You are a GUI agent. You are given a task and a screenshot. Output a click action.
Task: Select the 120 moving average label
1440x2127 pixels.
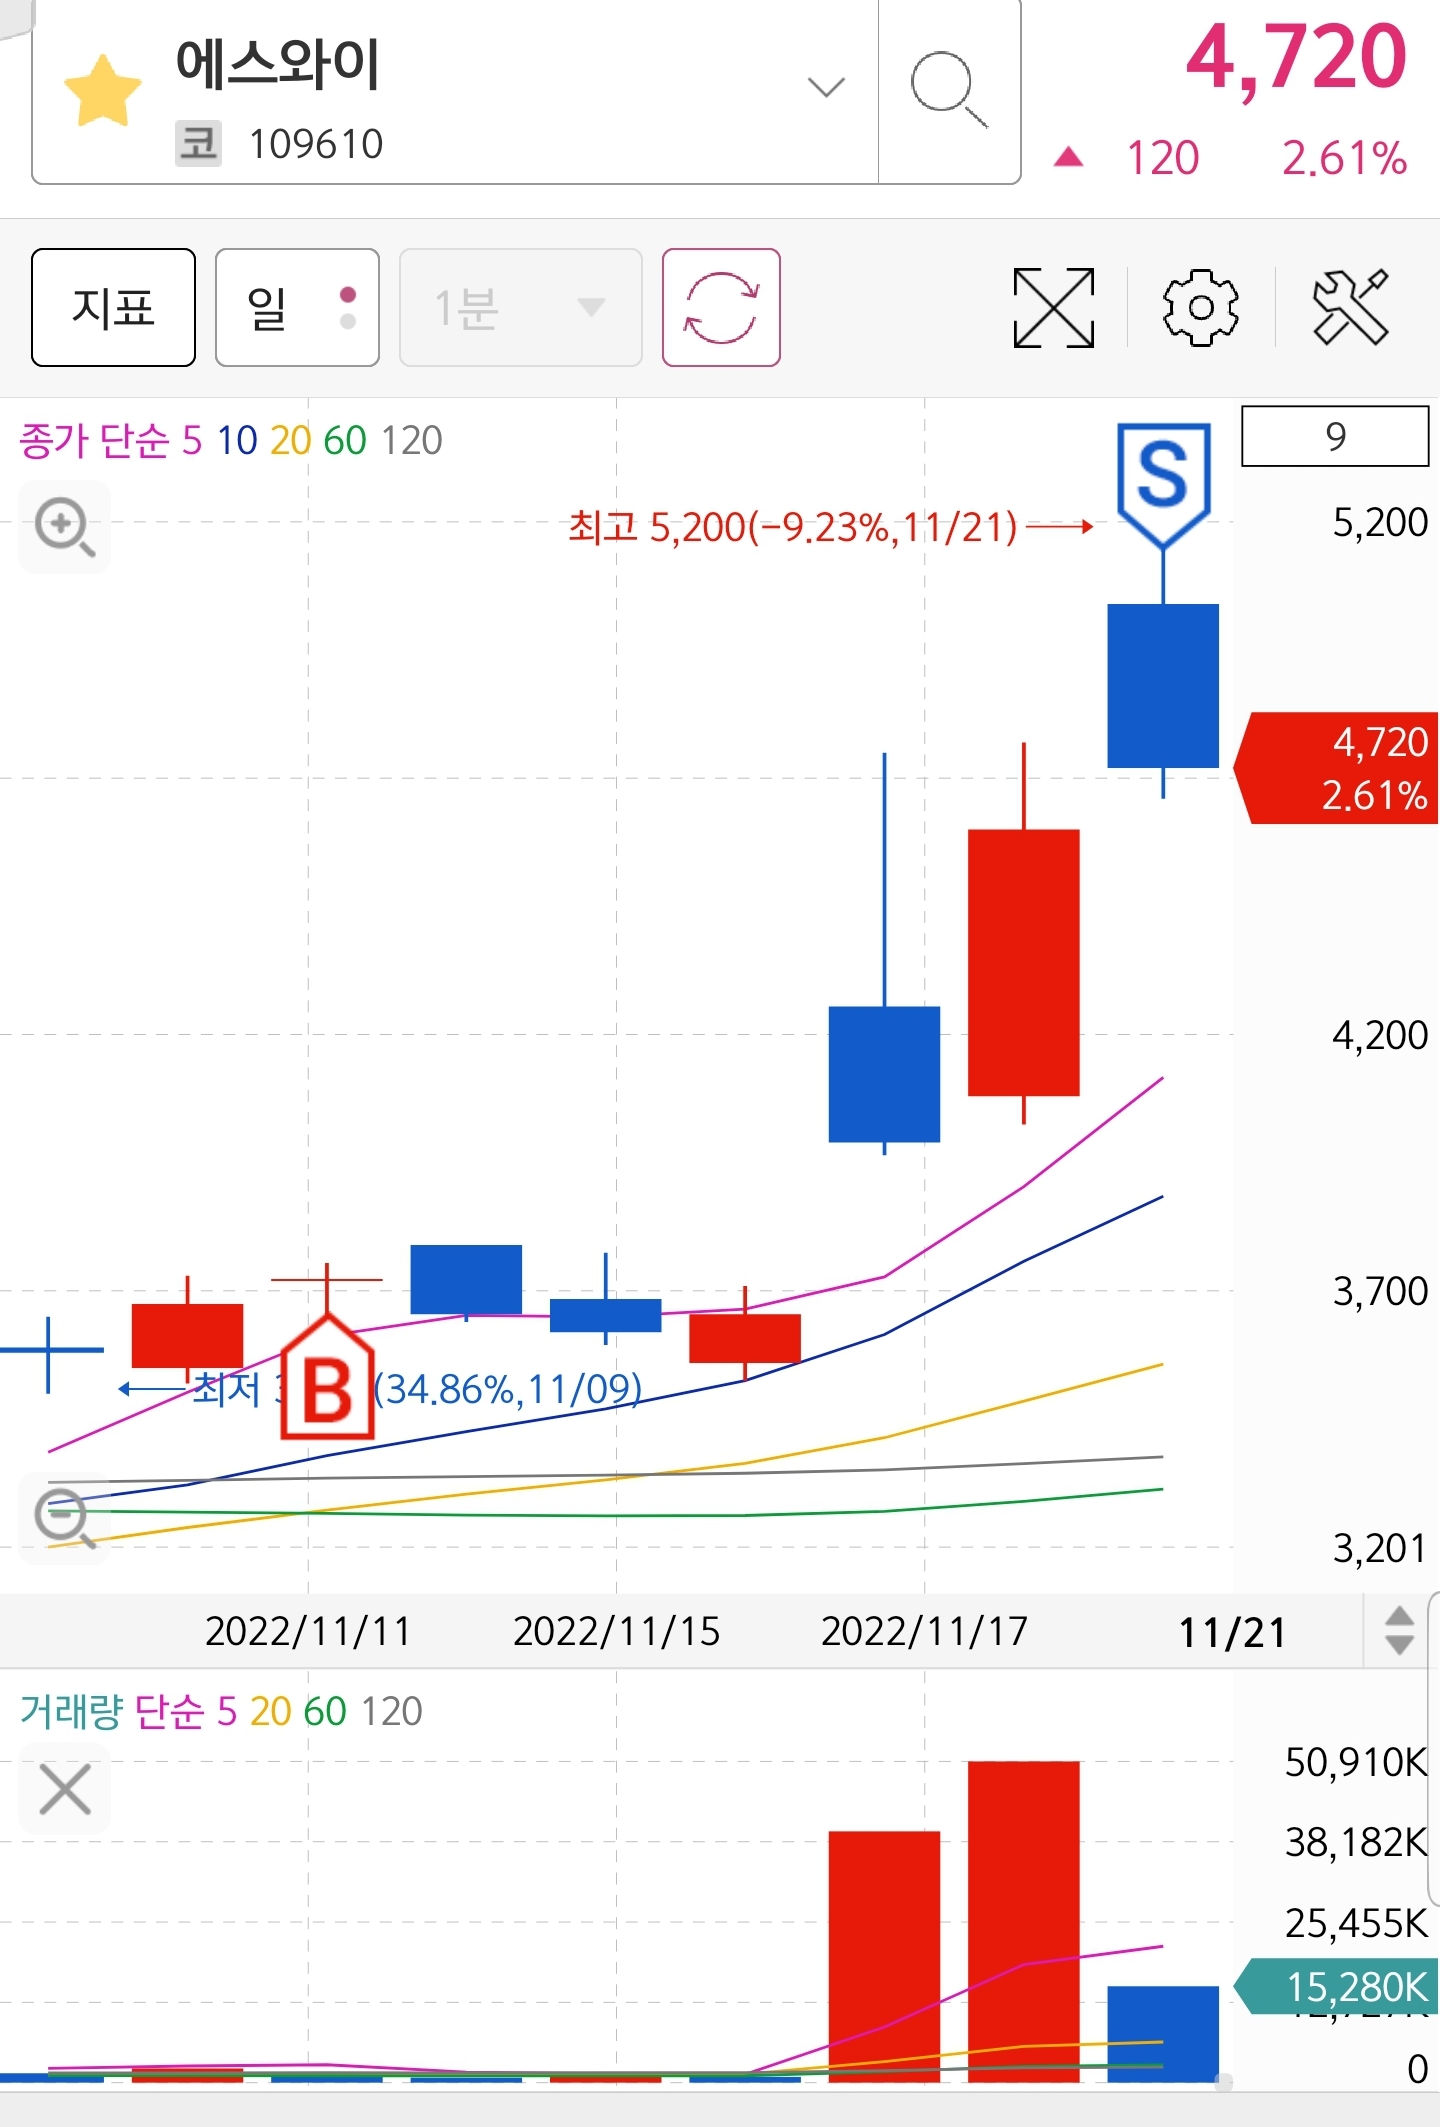[411, 440]
